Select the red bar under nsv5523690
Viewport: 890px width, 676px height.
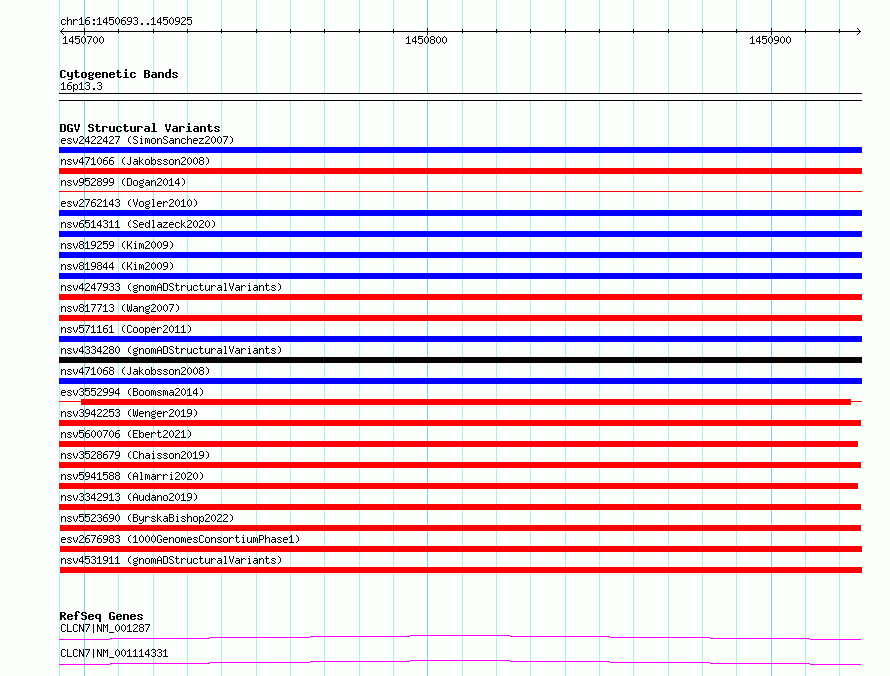pos(460,528)
